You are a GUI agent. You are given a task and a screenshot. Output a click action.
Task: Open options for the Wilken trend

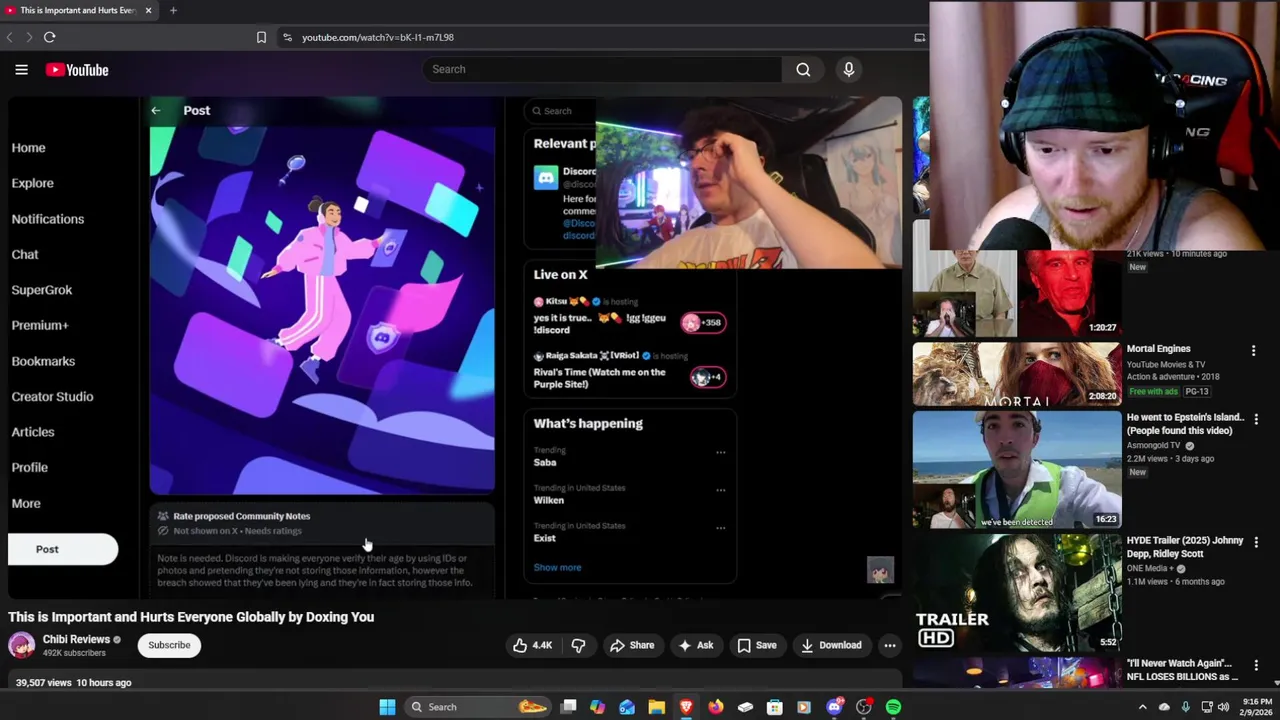click(720, 490)
